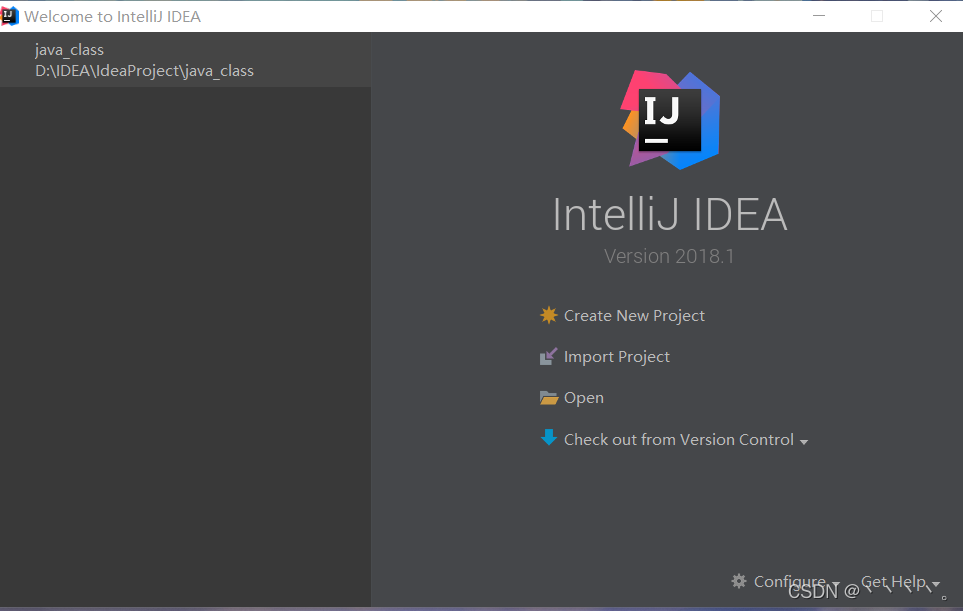Click the Configure gear icon
The width and height of the screenshot is (963, 611).
coord(739,581)
